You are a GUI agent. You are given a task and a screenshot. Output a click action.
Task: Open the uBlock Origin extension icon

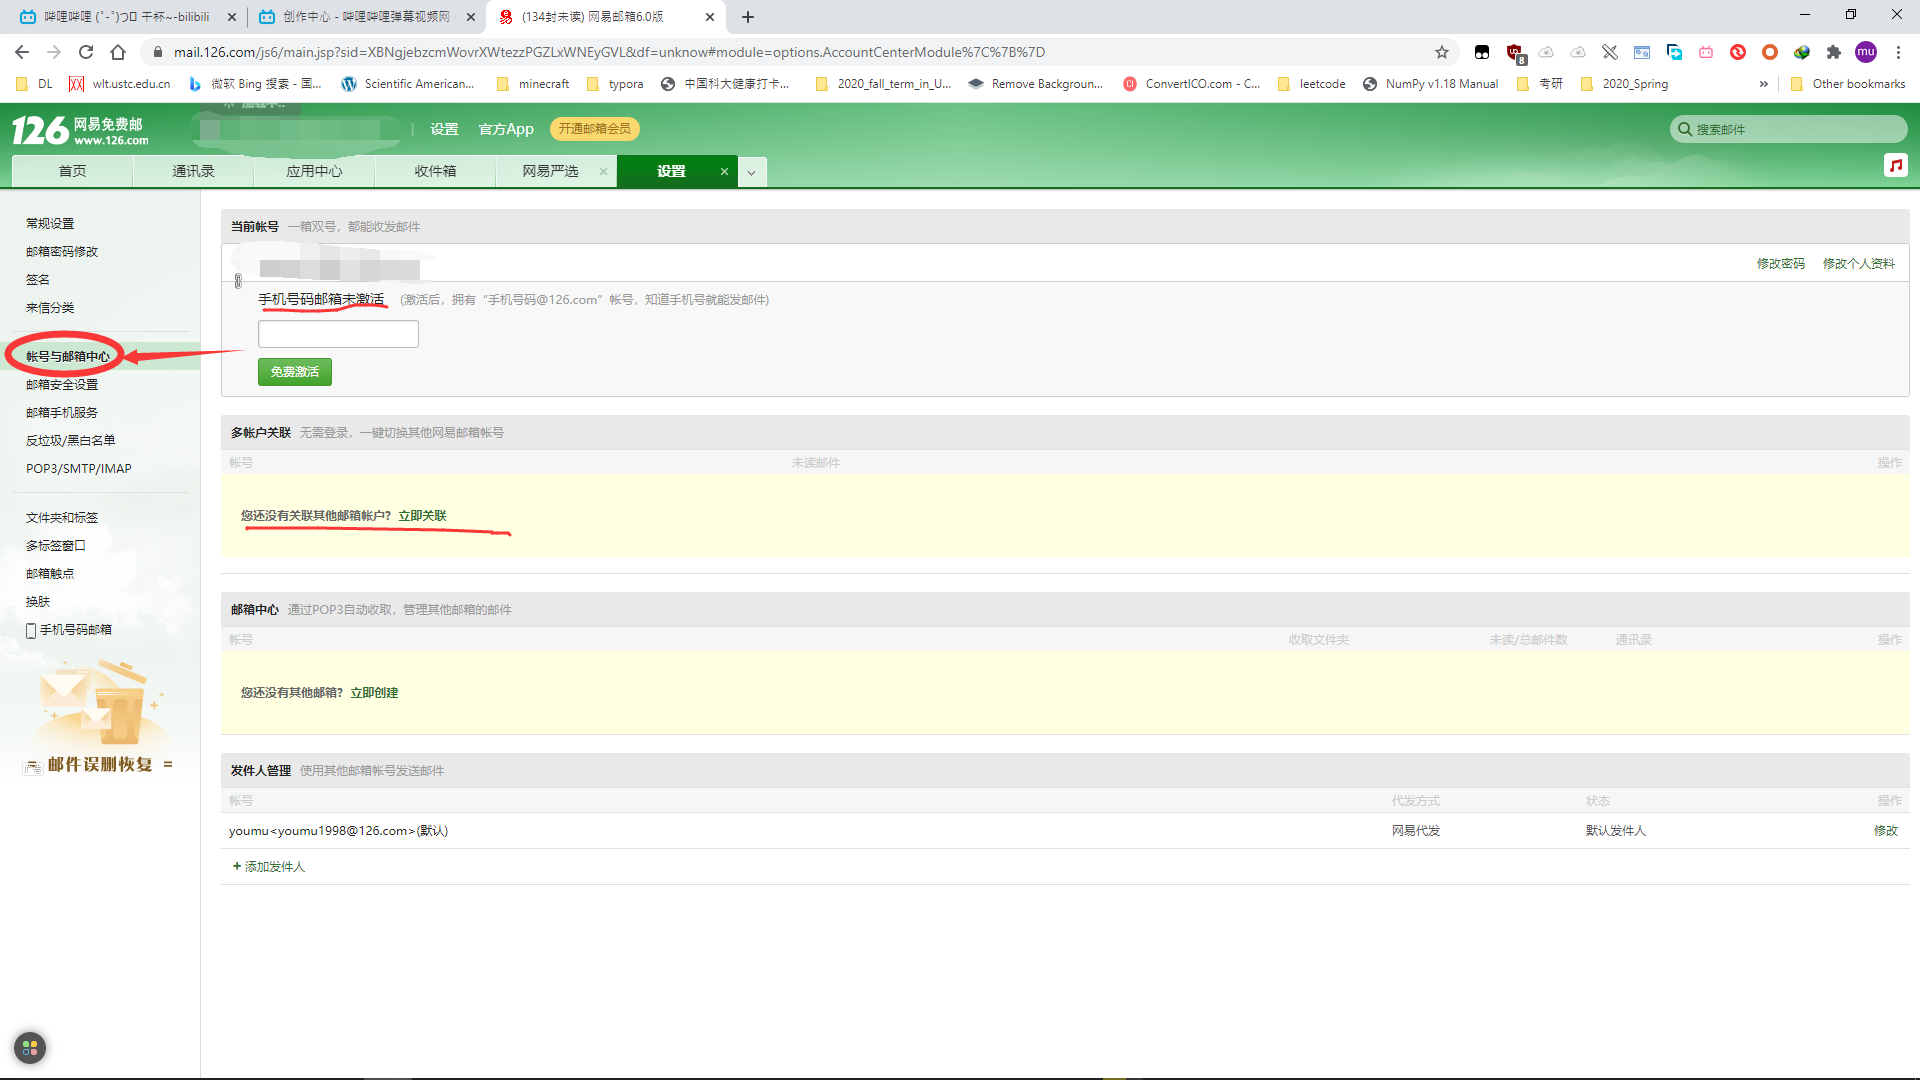click(1515, 52)
